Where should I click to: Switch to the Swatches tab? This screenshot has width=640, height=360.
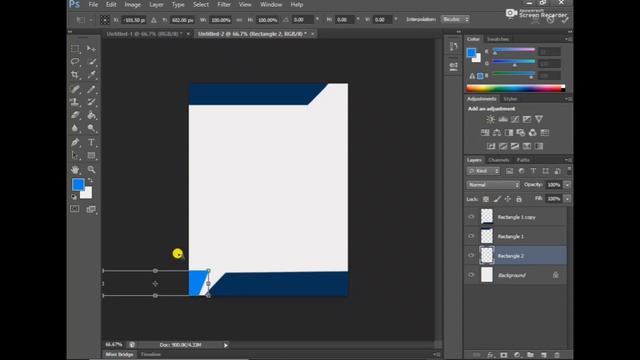pos(498,39)
